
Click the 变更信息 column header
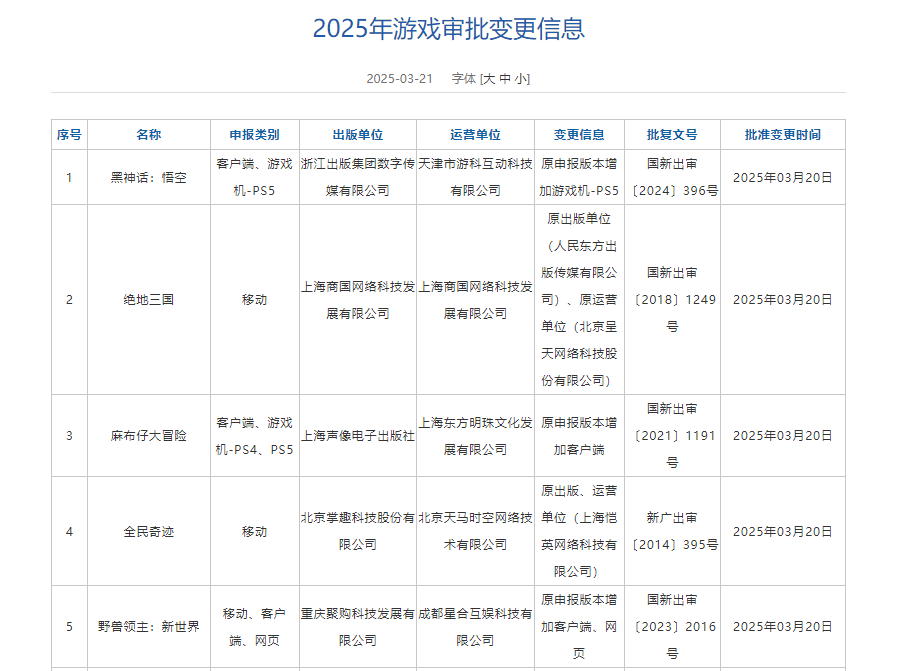coord(579,135)
